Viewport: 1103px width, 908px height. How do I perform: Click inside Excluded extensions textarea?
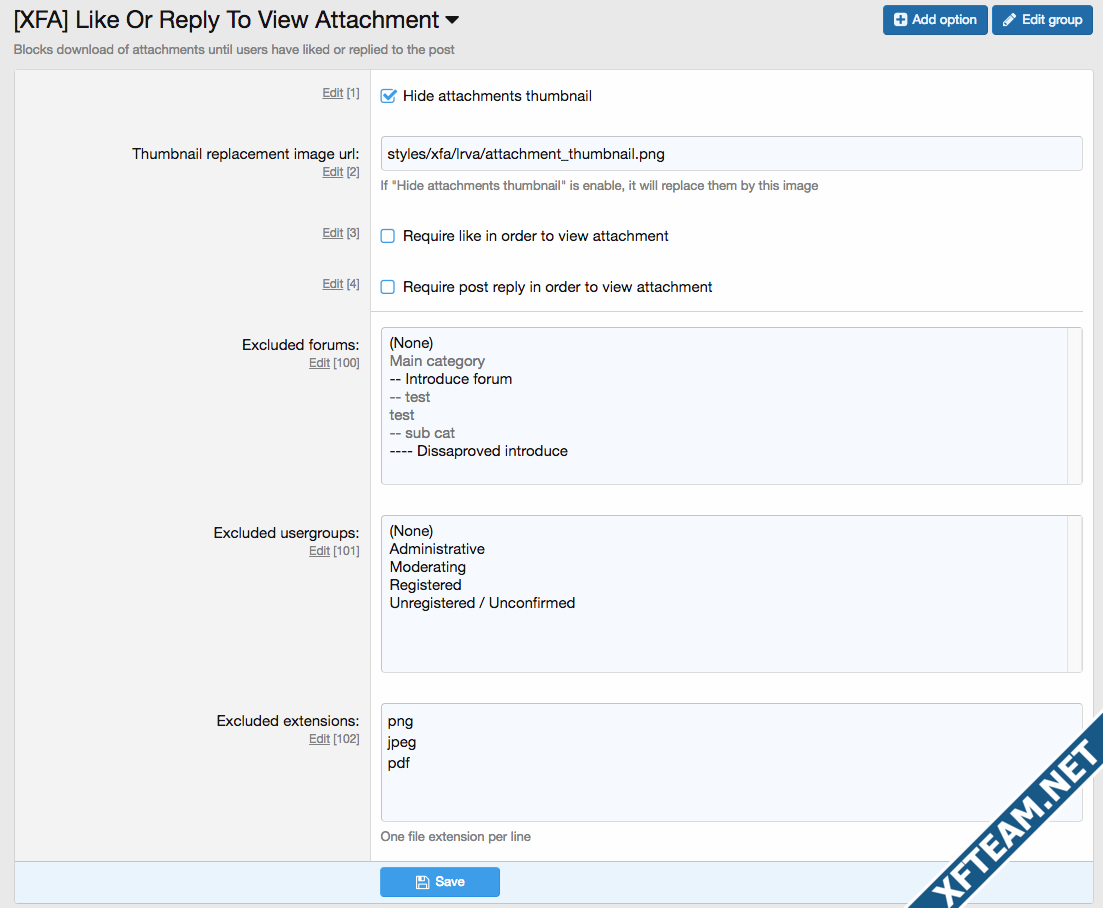point(731,762)
